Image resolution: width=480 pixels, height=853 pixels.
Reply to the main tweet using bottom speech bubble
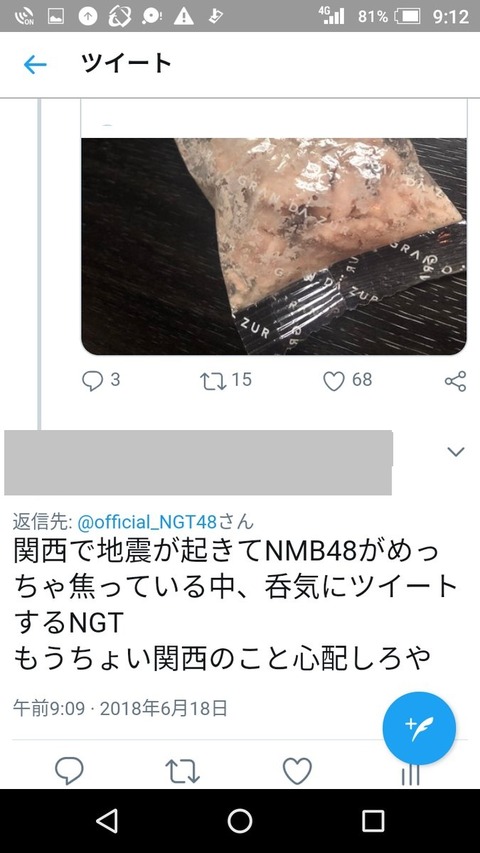(x=69, y=771)
